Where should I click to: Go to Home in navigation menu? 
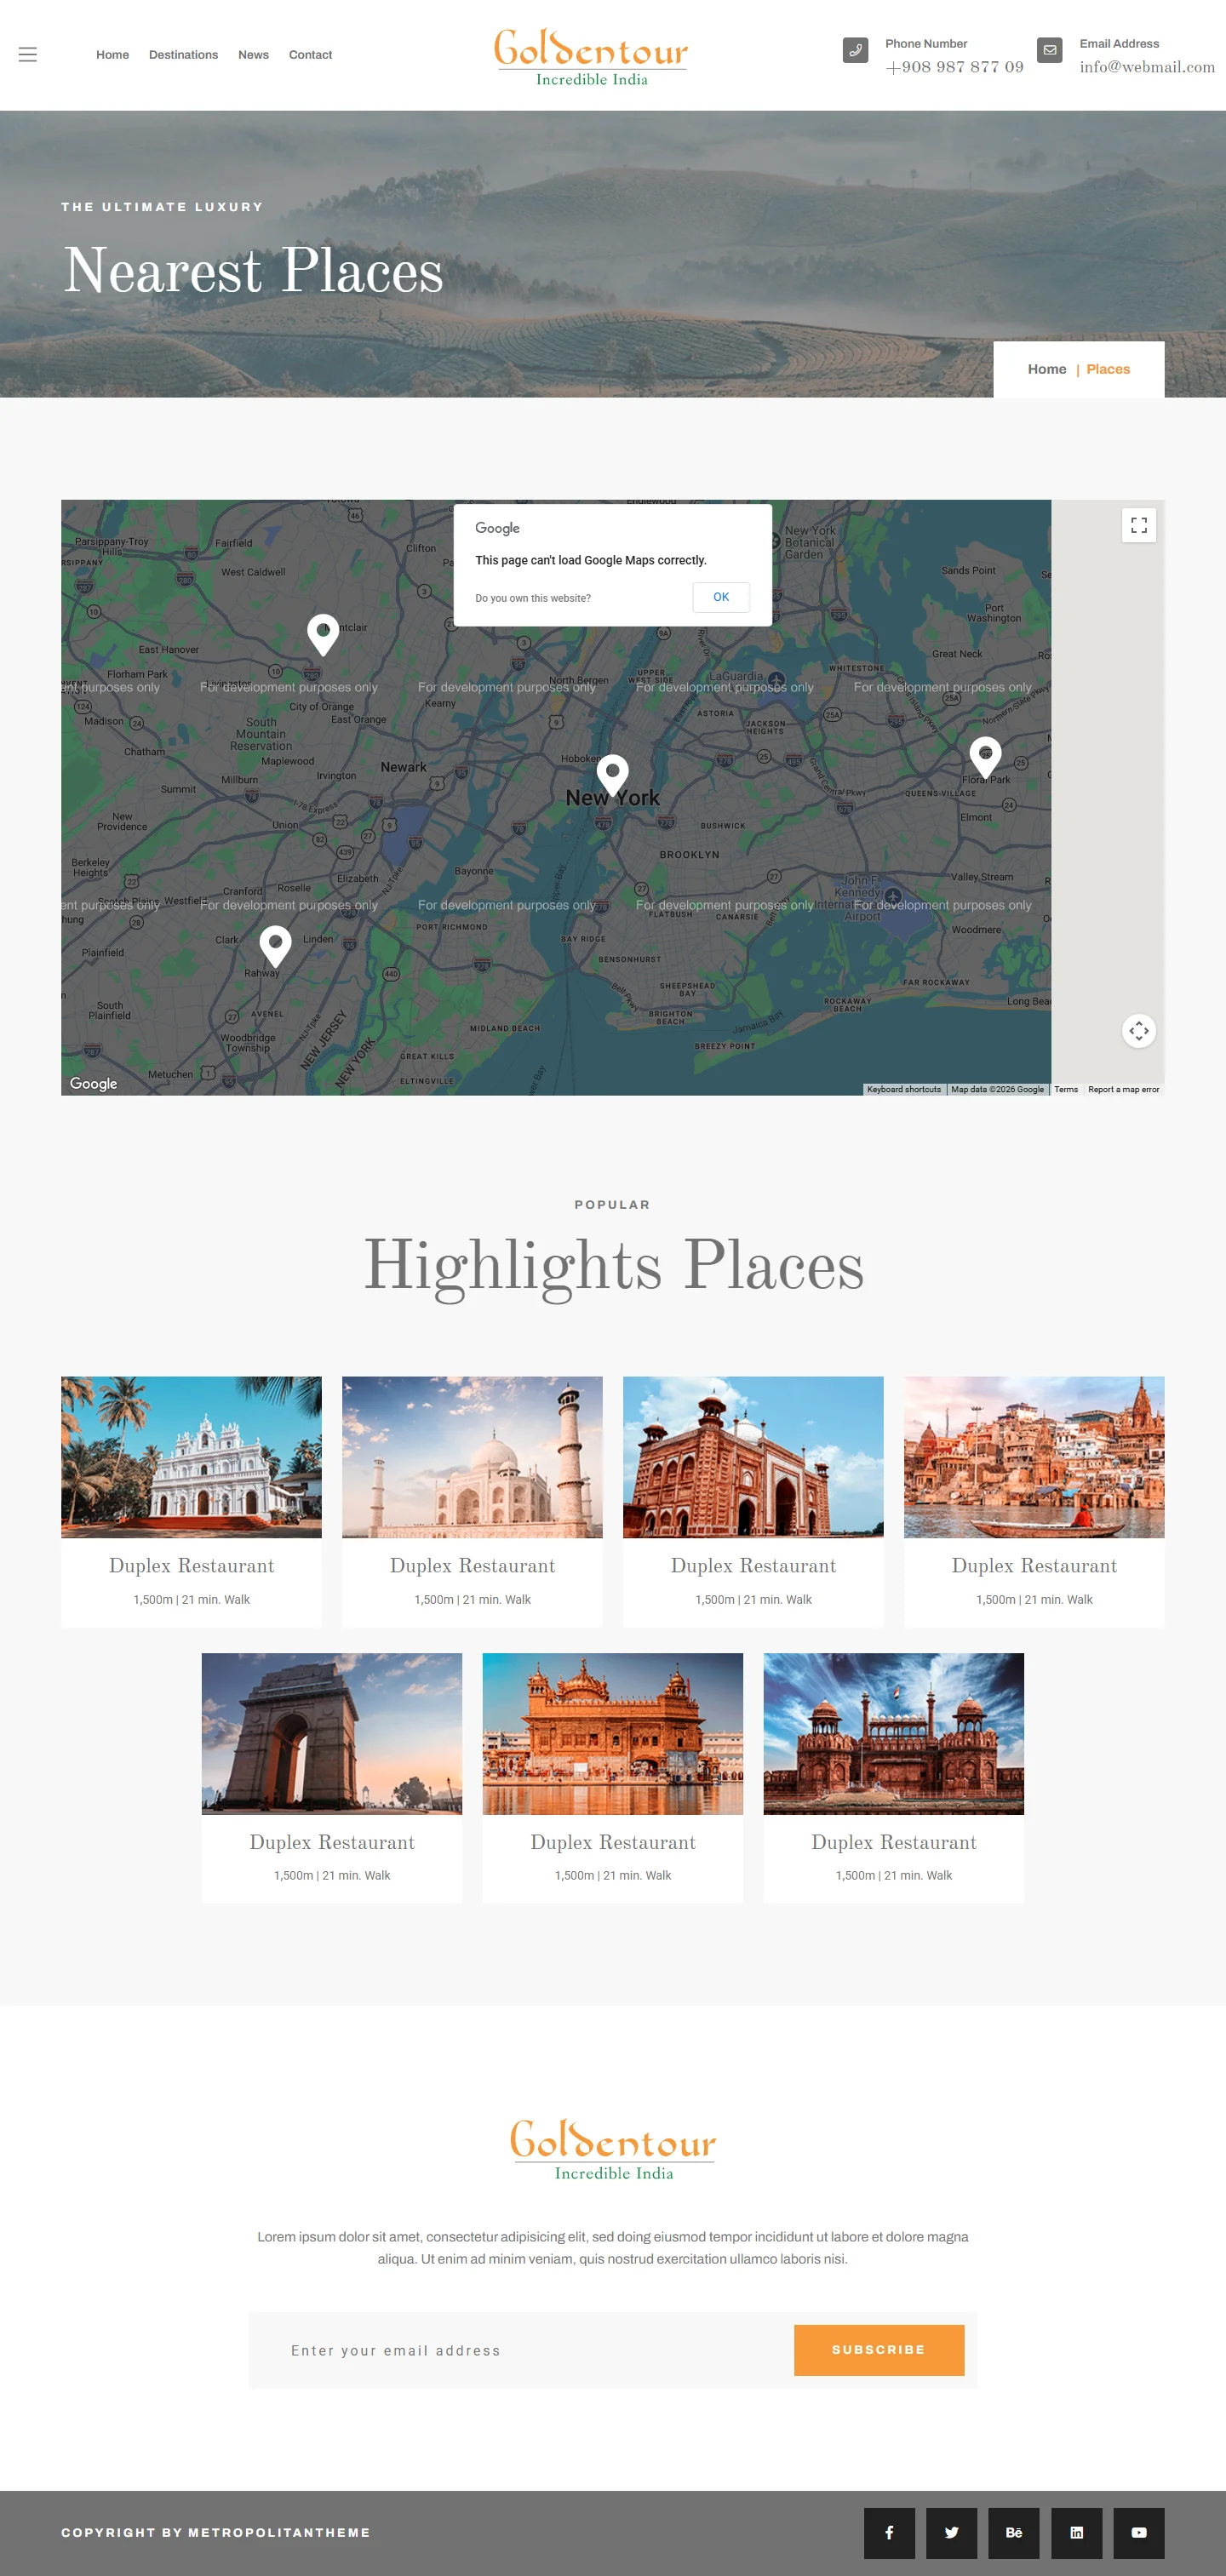click(112, 55)
